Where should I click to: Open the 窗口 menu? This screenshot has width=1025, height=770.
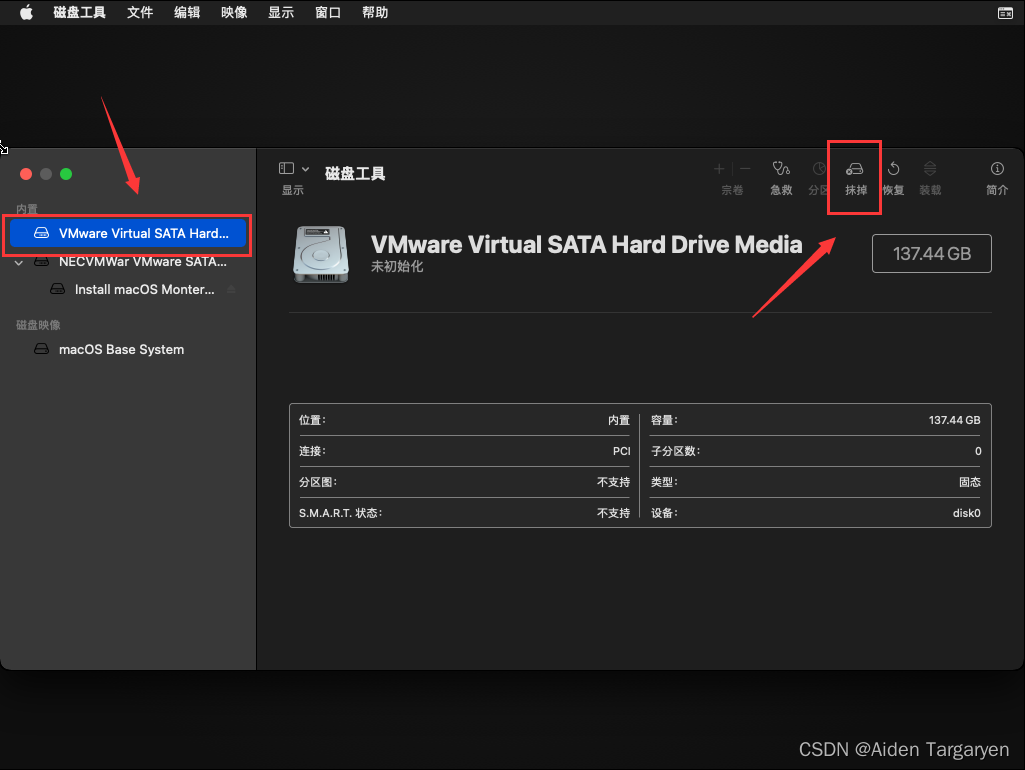pyautogui.click(x=328, y=12)
